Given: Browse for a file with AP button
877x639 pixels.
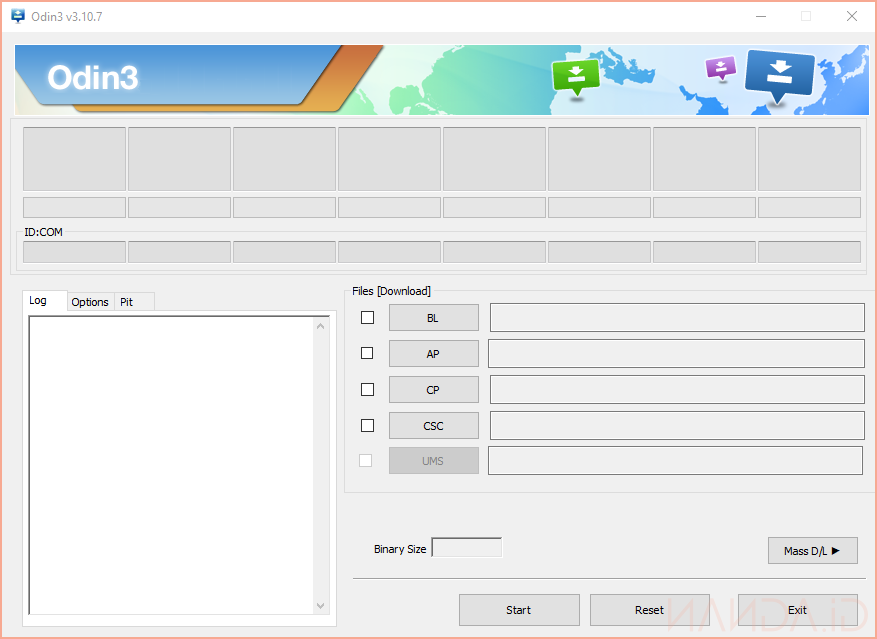Looking at the screenshot, I should tap(433, 354).
